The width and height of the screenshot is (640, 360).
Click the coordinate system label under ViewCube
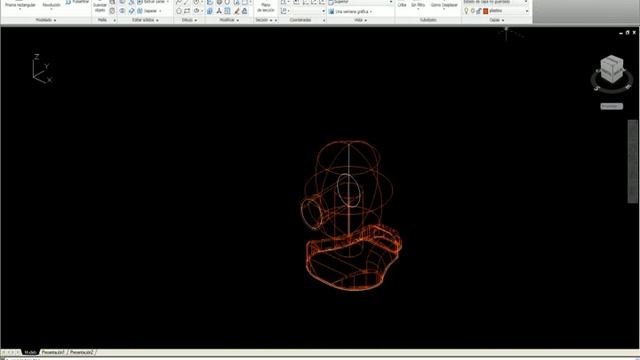tap(611, 106)
